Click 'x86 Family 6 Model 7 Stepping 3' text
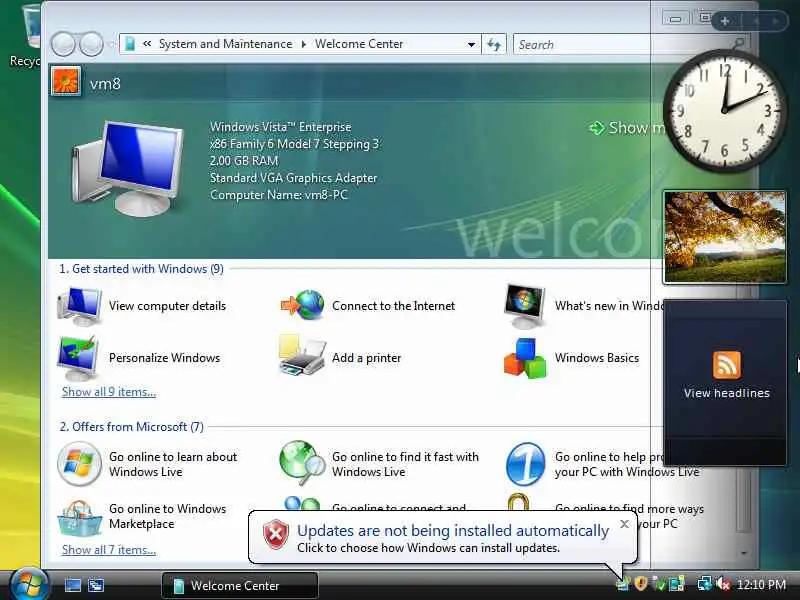Image resolution: width=800 pixels, height=600 pixels. point(294,144)
